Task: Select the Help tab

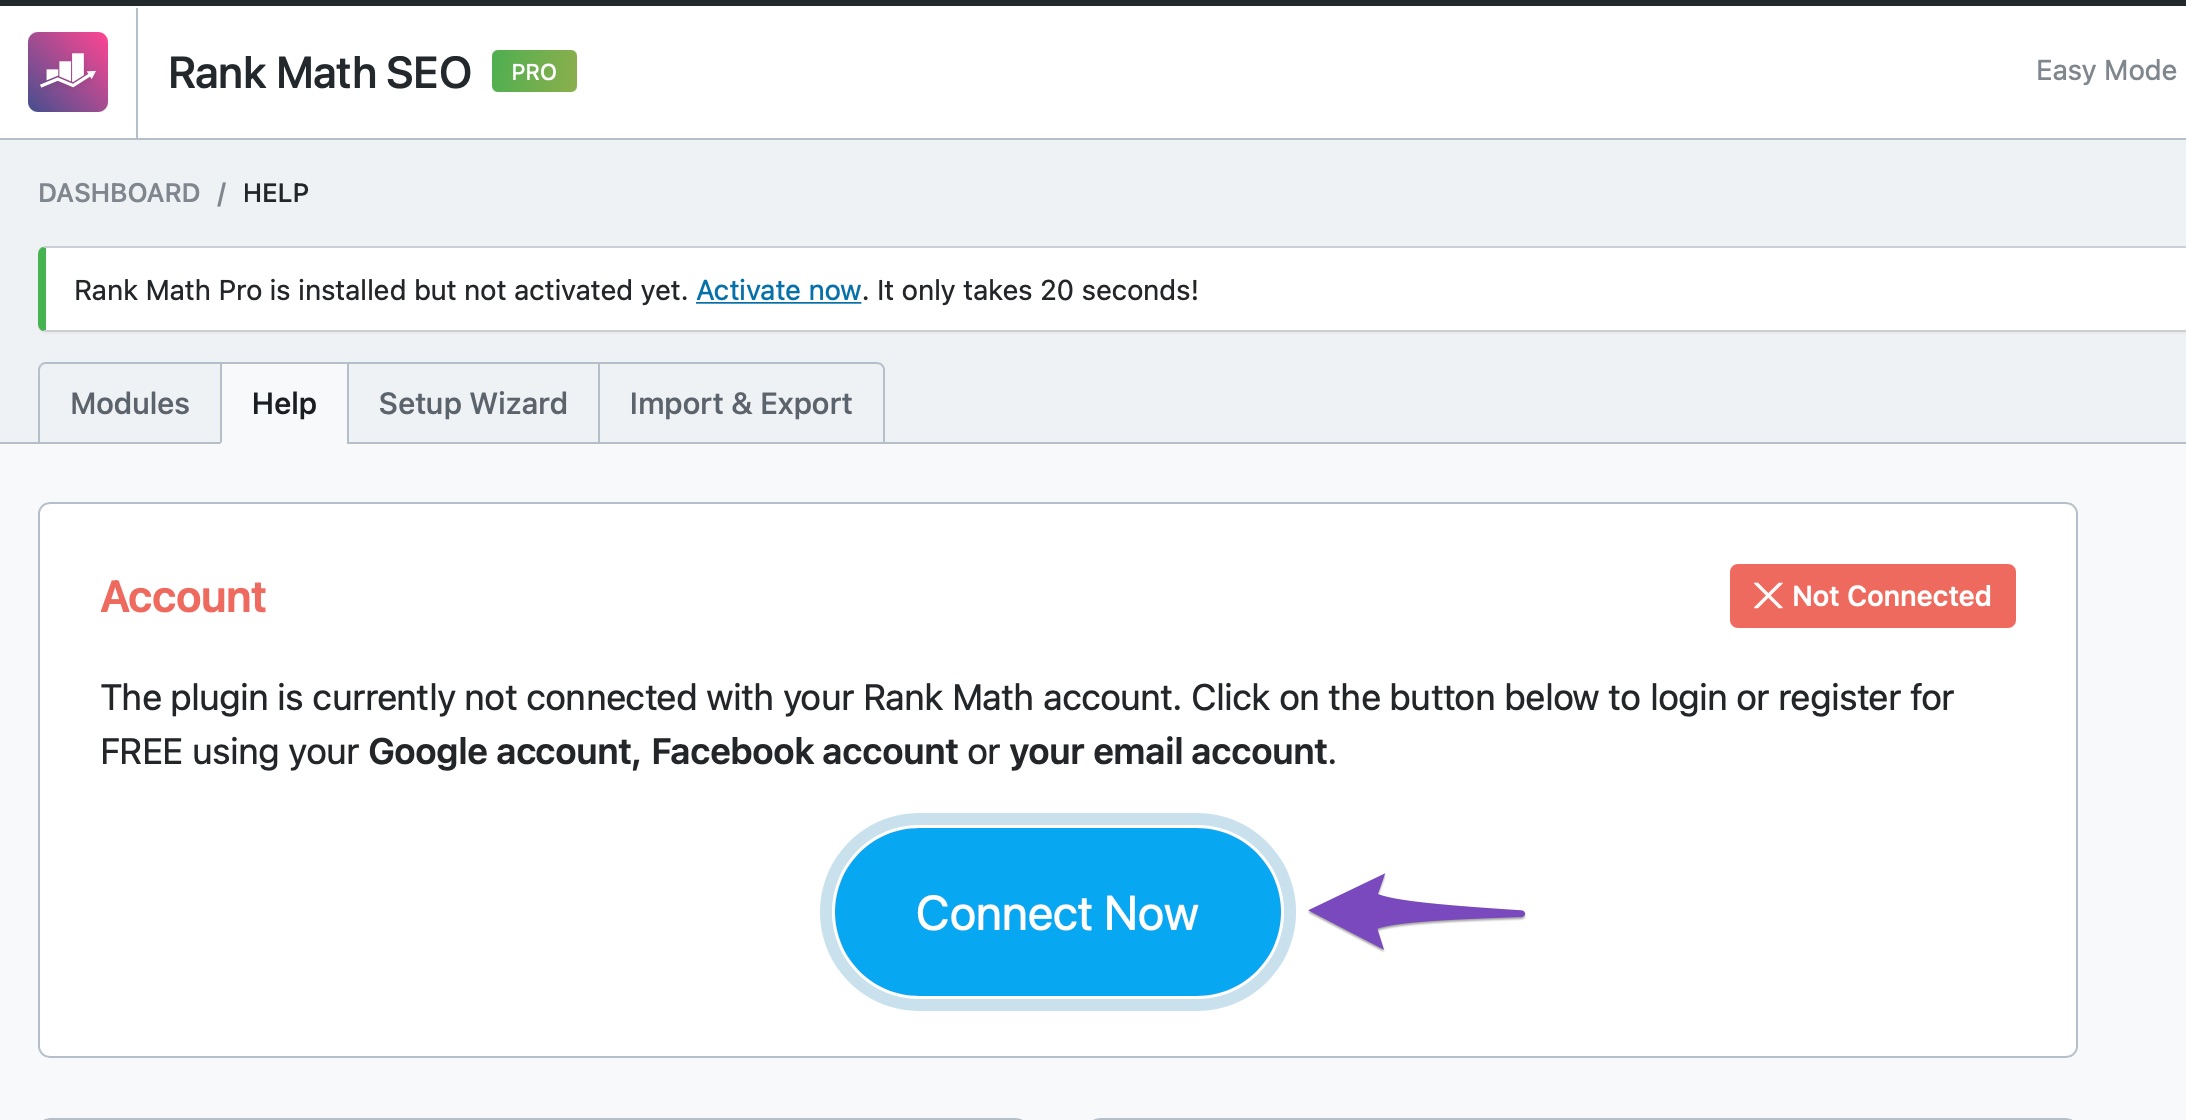Action: pos(284,404)
